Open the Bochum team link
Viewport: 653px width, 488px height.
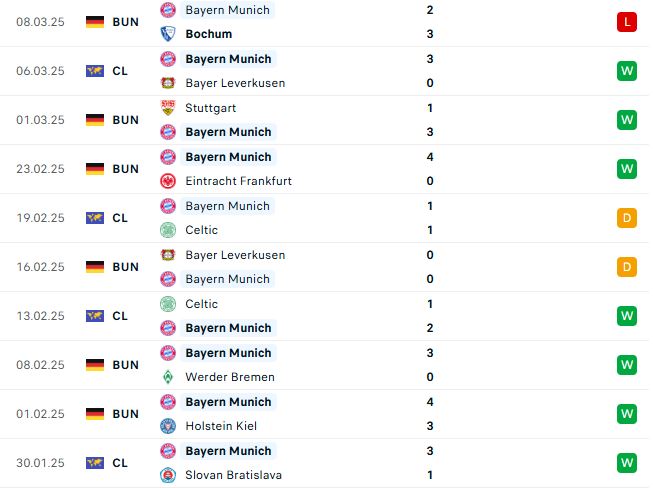(209, 34)
